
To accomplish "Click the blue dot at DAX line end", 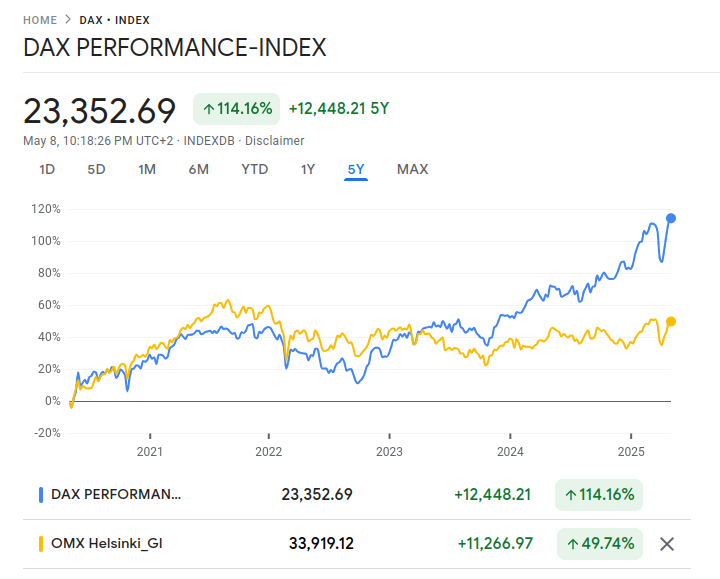I will 671,218.
